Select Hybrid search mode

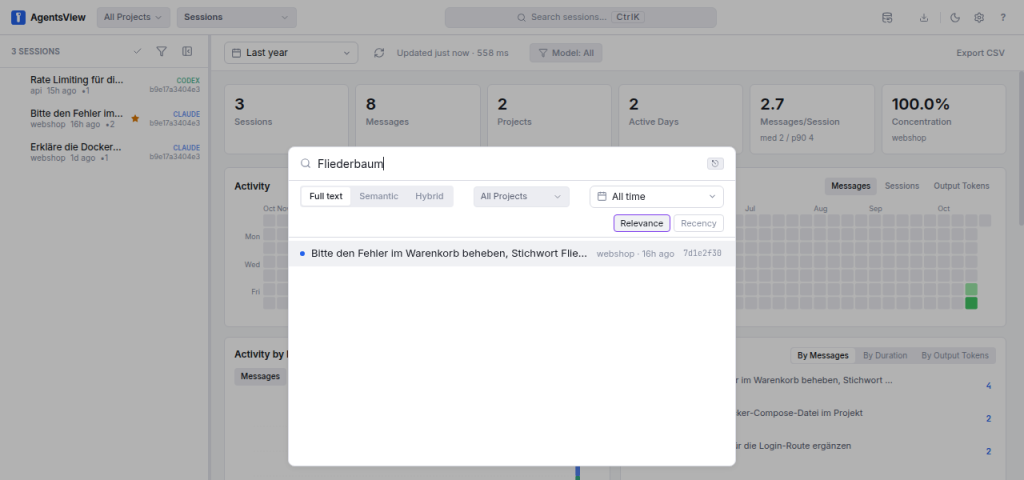(x=429, y=196)
